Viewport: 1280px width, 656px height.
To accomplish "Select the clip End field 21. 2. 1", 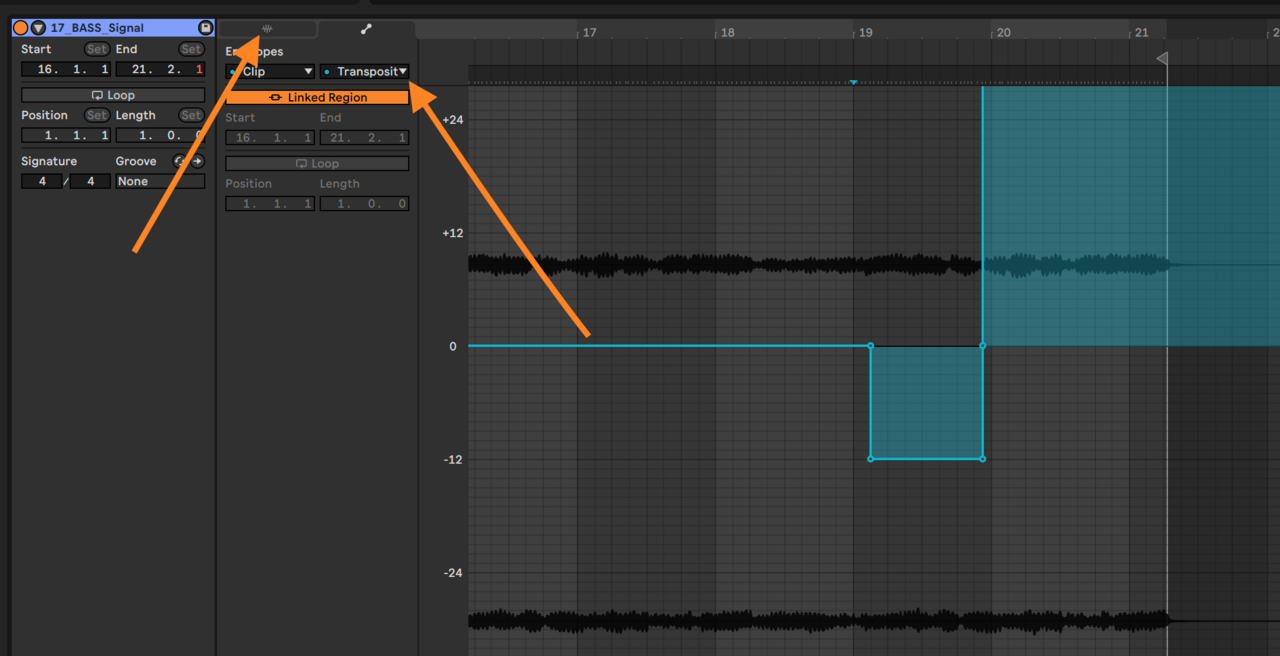I will pos(160,69).
